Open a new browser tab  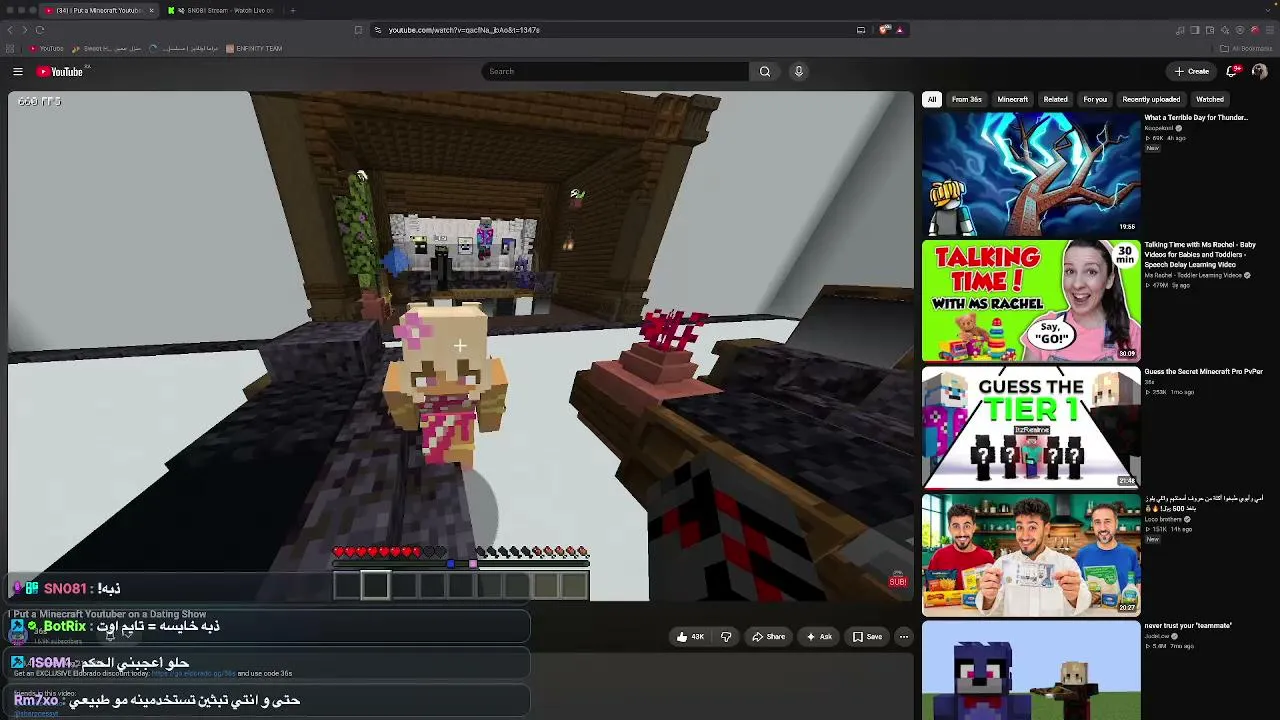click(293, 10)
